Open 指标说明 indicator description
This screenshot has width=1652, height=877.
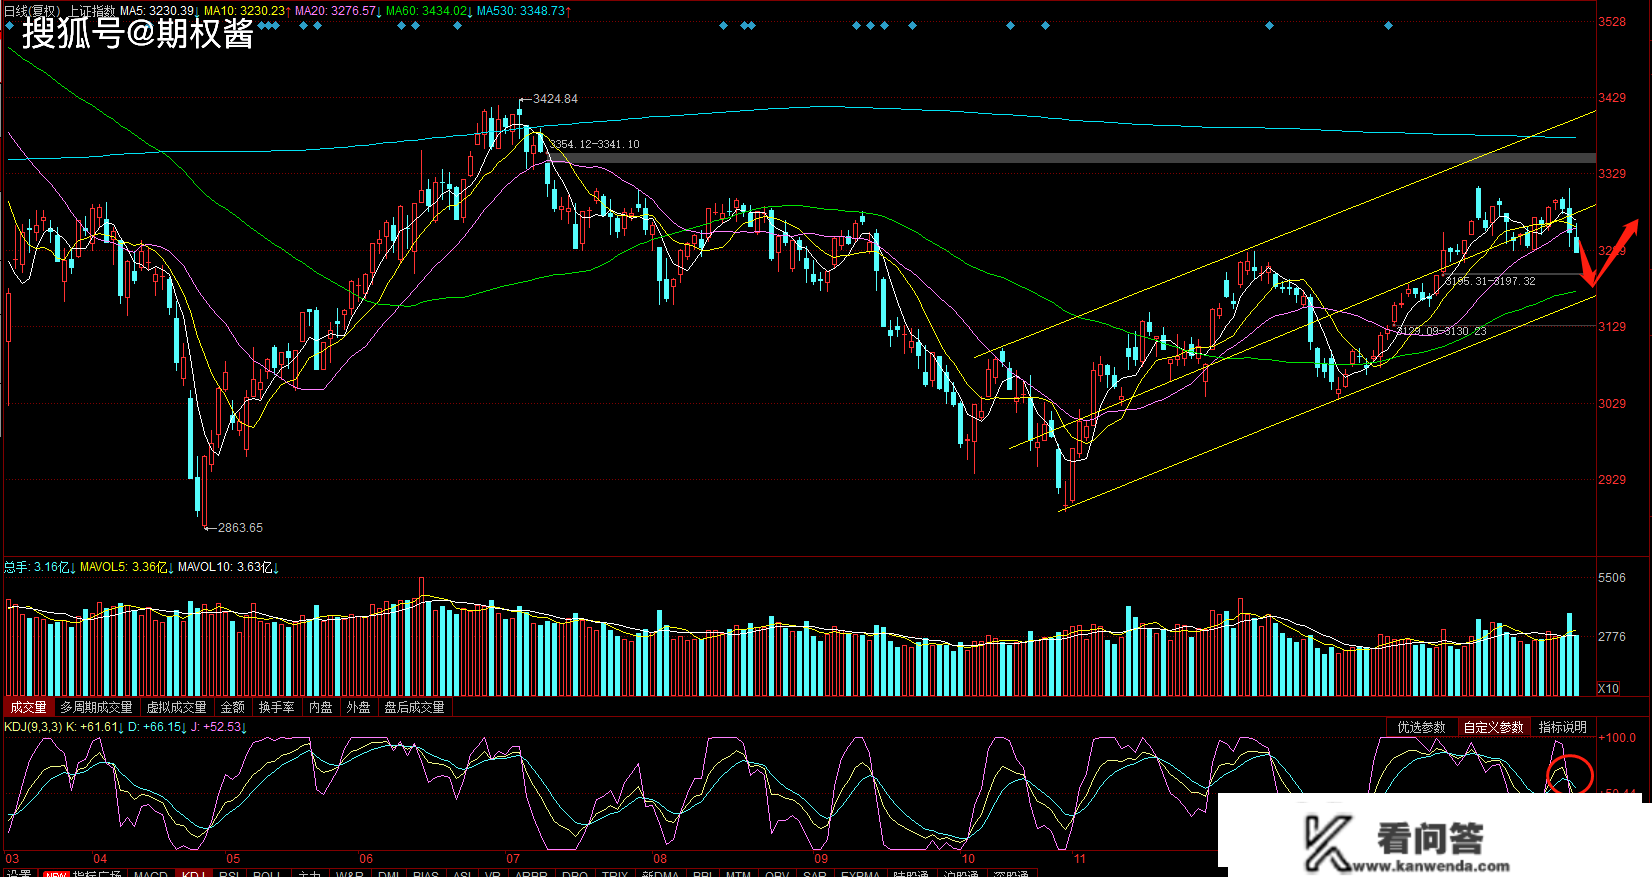(x=1562, y=727)
